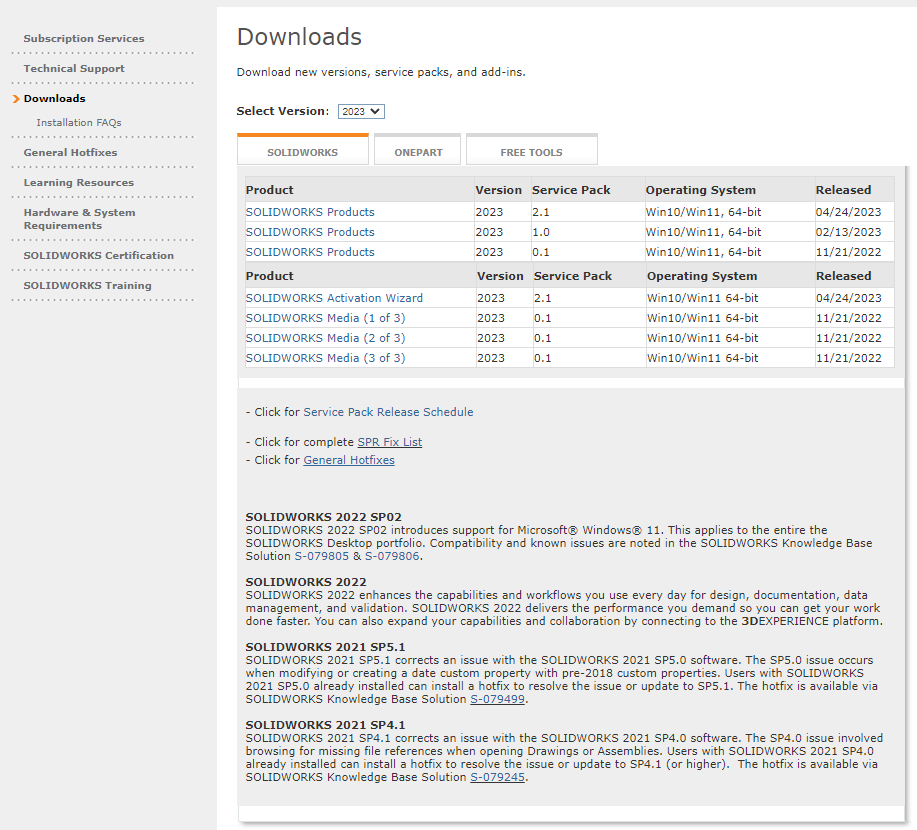Go to Learning Resources in the sidebar
The image size is (917, 830).
(78, 183)
